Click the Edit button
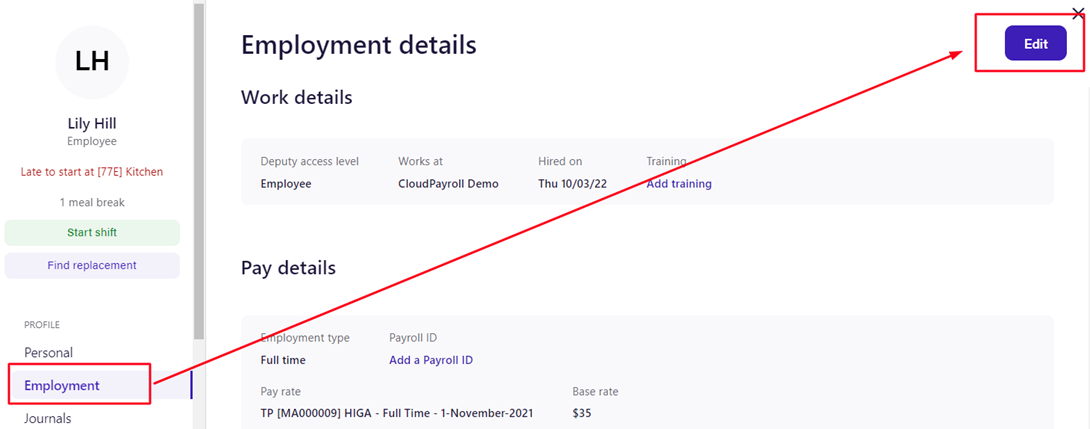Image resolution: width=1090 pixels, height=429 pixels. pyautogui.click(x=1035, y=43)
